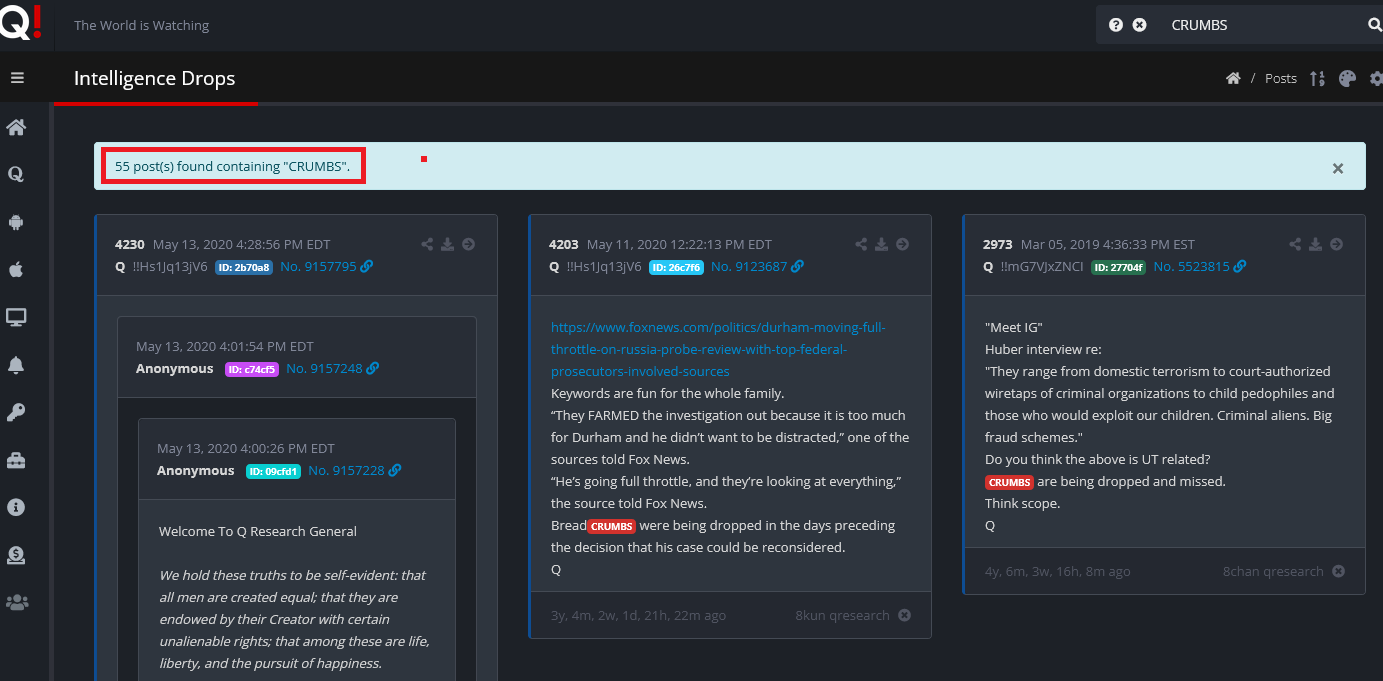The image size is (1383, 681).
Task: Clear the search with the X icon
Action: pyautogui.click(x=1139, y=25)
